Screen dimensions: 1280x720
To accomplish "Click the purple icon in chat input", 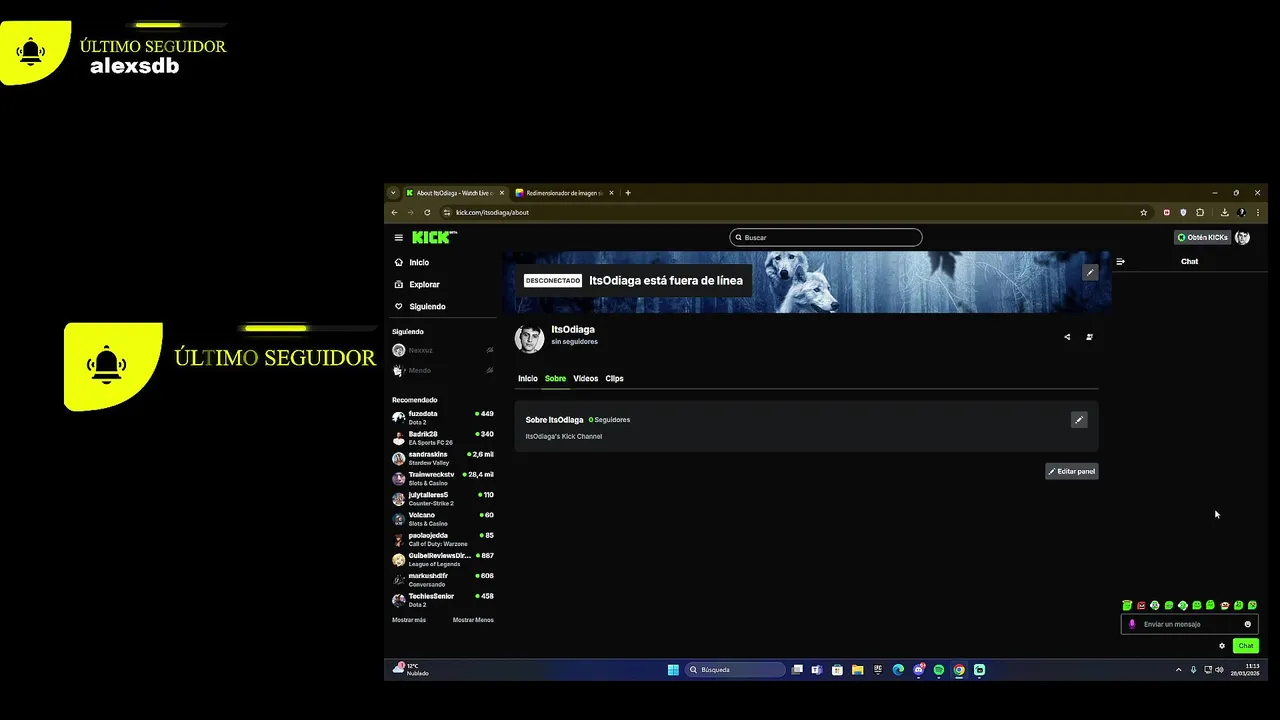I will click(x=1132, y=624).
